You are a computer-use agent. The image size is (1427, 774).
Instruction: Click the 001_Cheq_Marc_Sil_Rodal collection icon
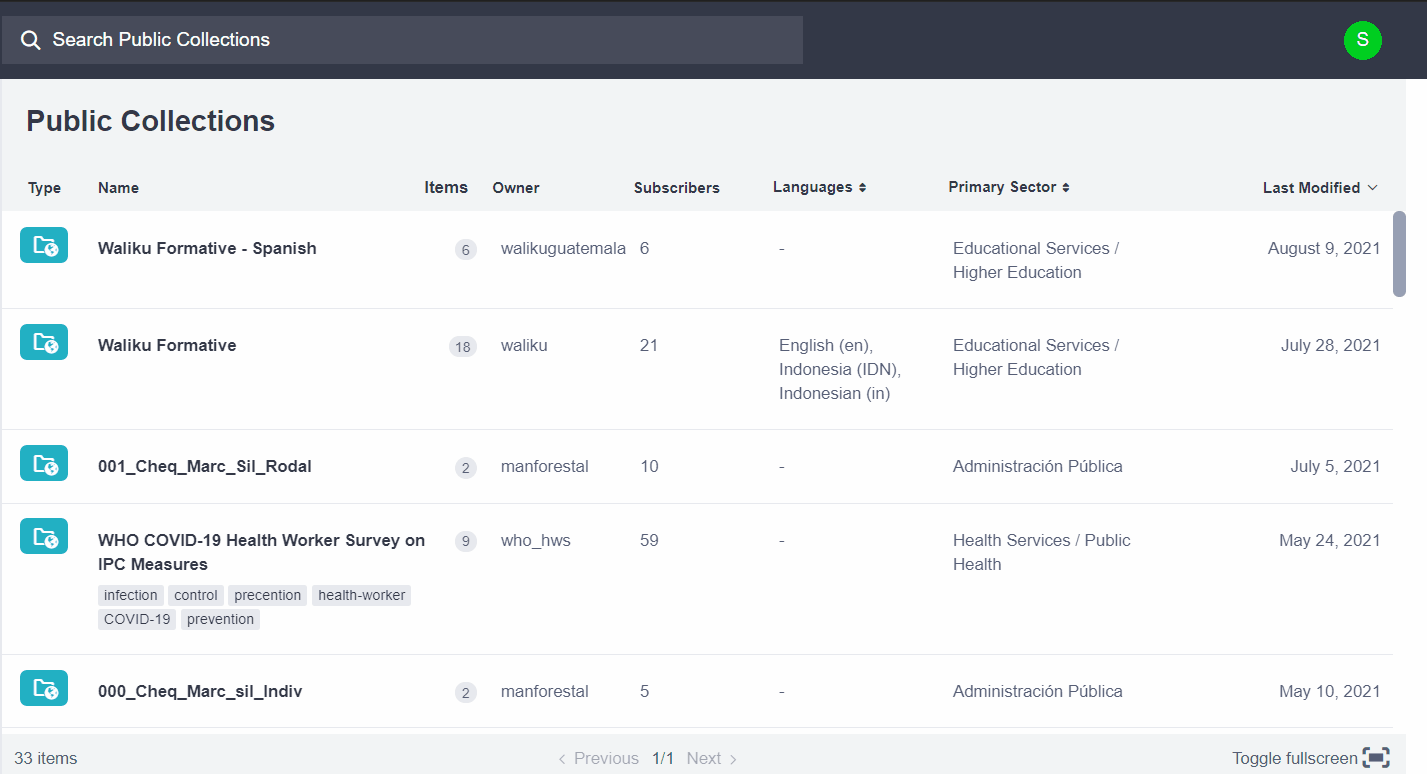(x=44, y=464)
